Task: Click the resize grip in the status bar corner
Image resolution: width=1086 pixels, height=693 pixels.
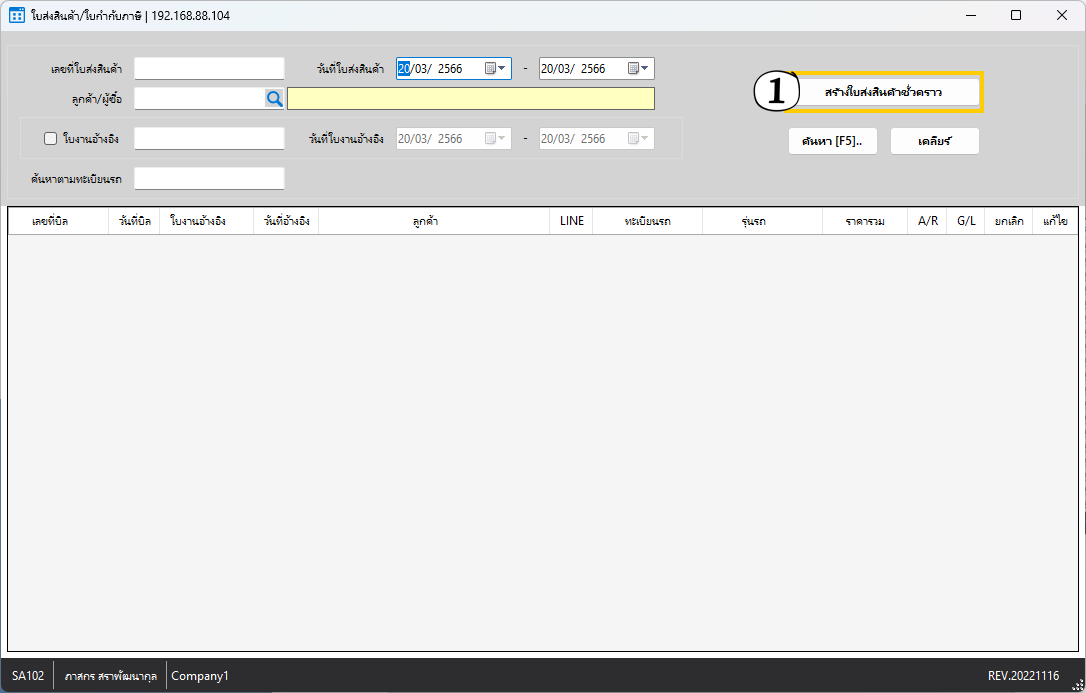Action: tap(1077, 684)
